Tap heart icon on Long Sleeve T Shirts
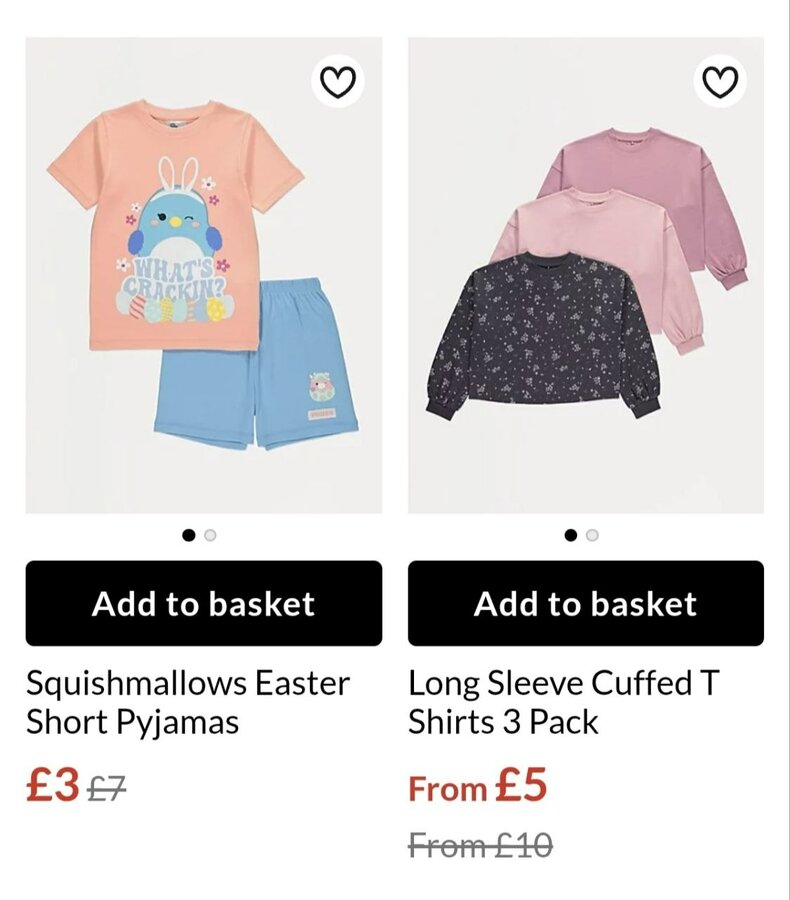Viewport: 790px width, 900px height. click(x=720, y=82)
